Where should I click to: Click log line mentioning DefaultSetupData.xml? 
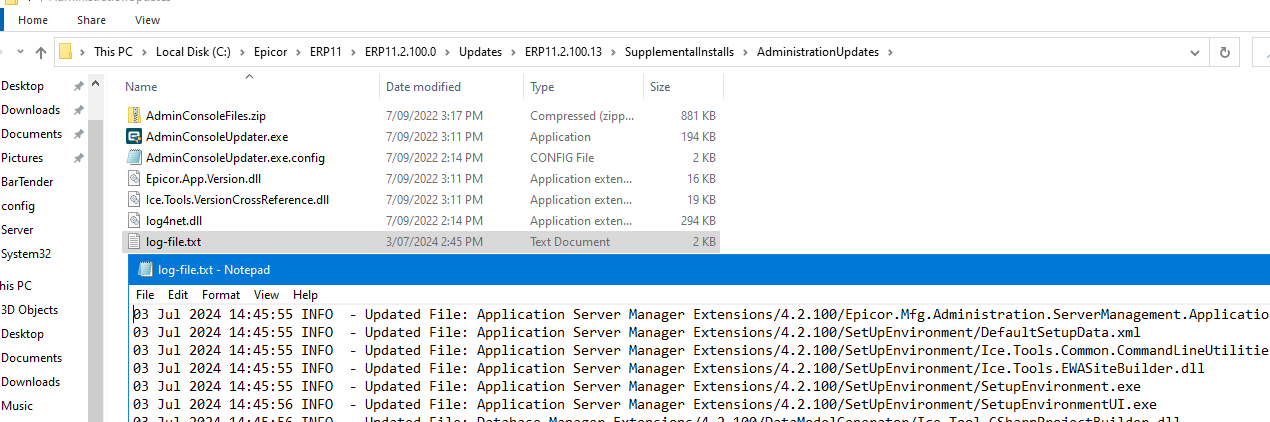(x=637, y=332)
